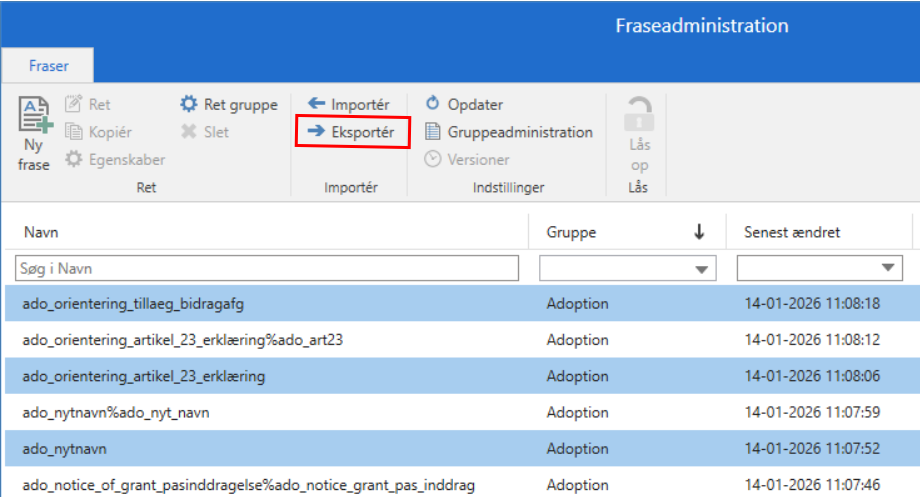Click the Versioner clock icon
The height and width of the screenshot is (497, 920).
[432, 159]
